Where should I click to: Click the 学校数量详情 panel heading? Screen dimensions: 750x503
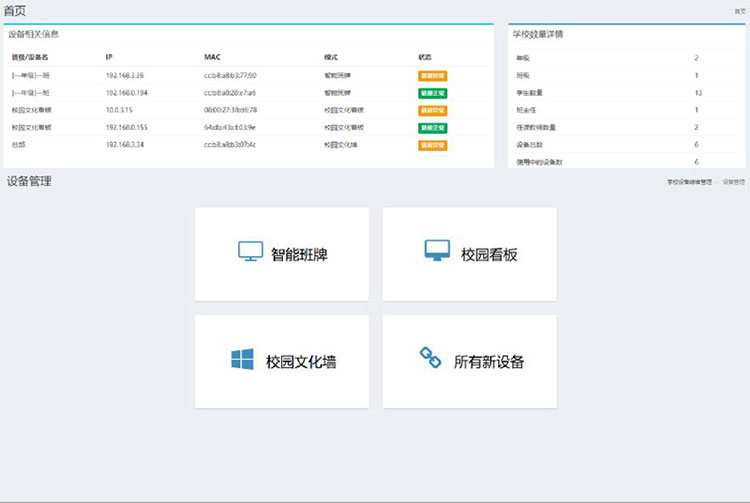click(x=538, y=34)
